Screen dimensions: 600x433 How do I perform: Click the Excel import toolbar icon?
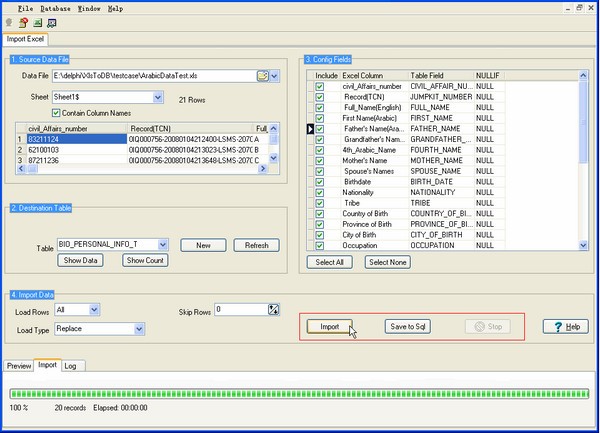pos(37,21)
